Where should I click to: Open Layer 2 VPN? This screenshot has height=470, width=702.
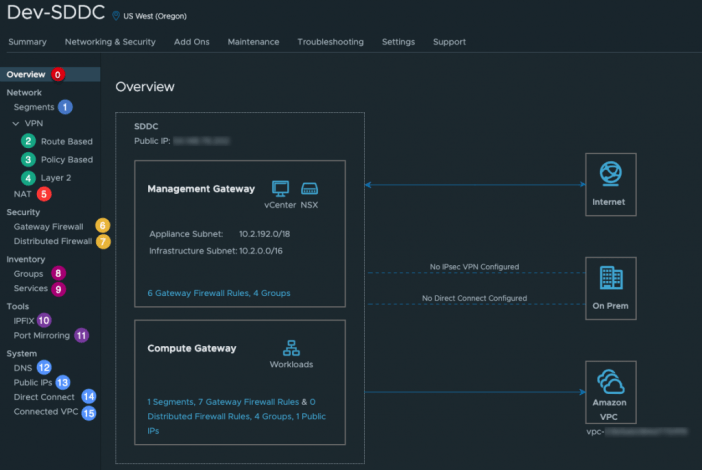point(56,178)
